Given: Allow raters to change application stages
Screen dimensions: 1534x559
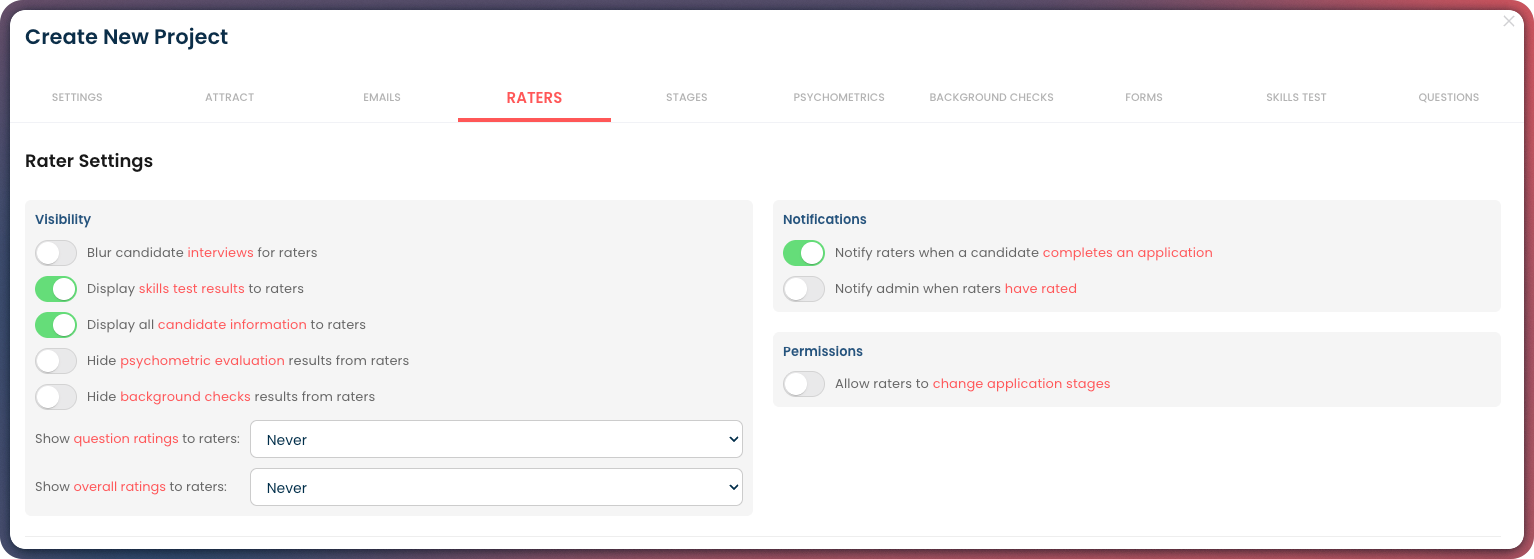Looking at the screenshot, I should point(804,384).
